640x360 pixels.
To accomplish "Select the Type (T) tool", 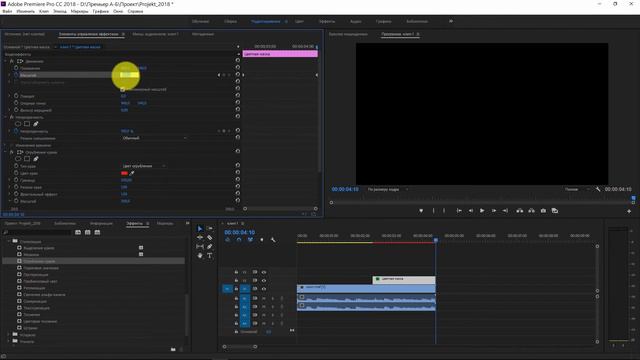I will (x=210, y=256).
